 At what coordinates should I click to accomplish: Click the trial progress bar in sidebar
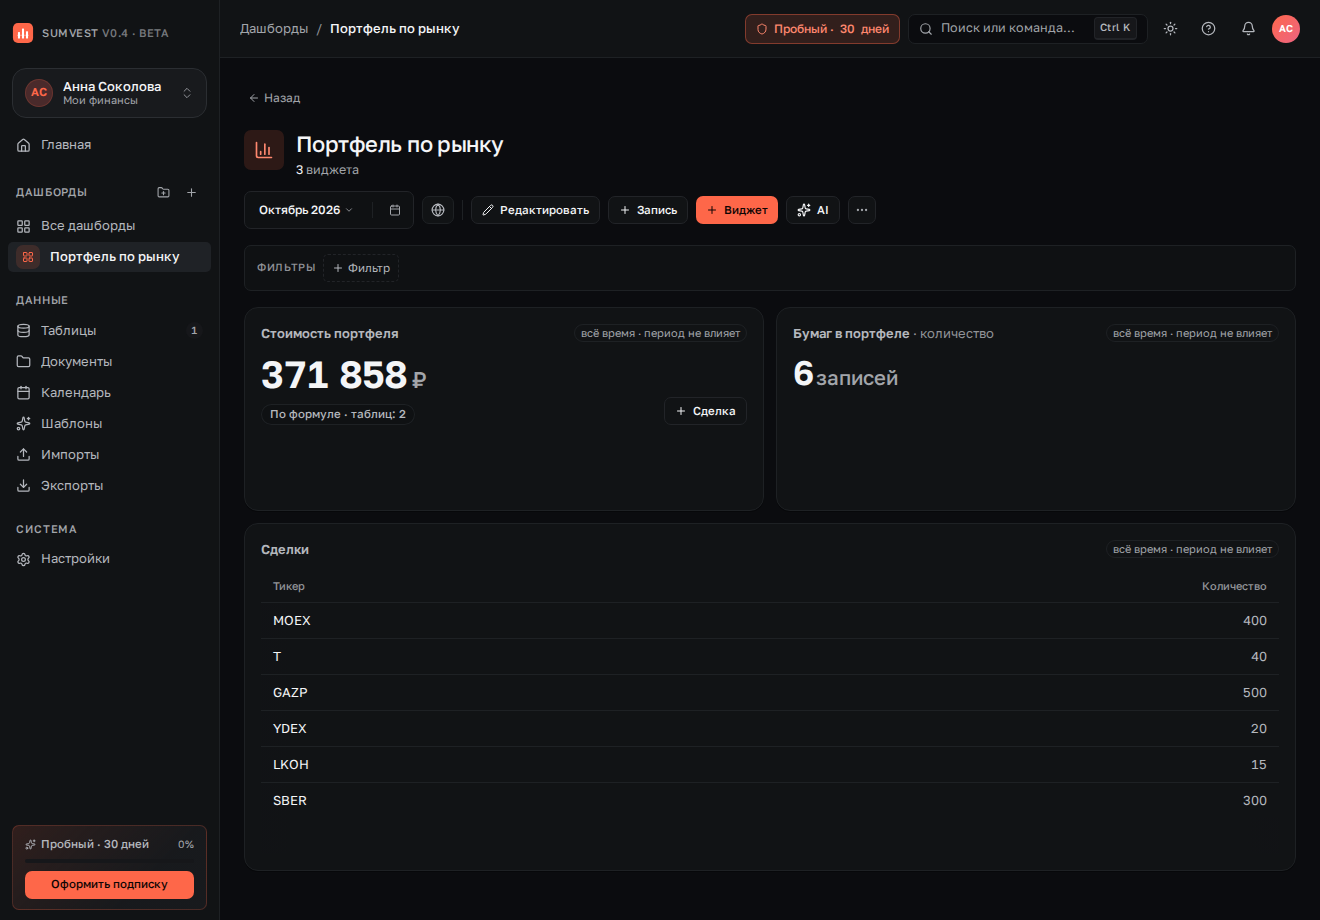(x=109, y=860)
